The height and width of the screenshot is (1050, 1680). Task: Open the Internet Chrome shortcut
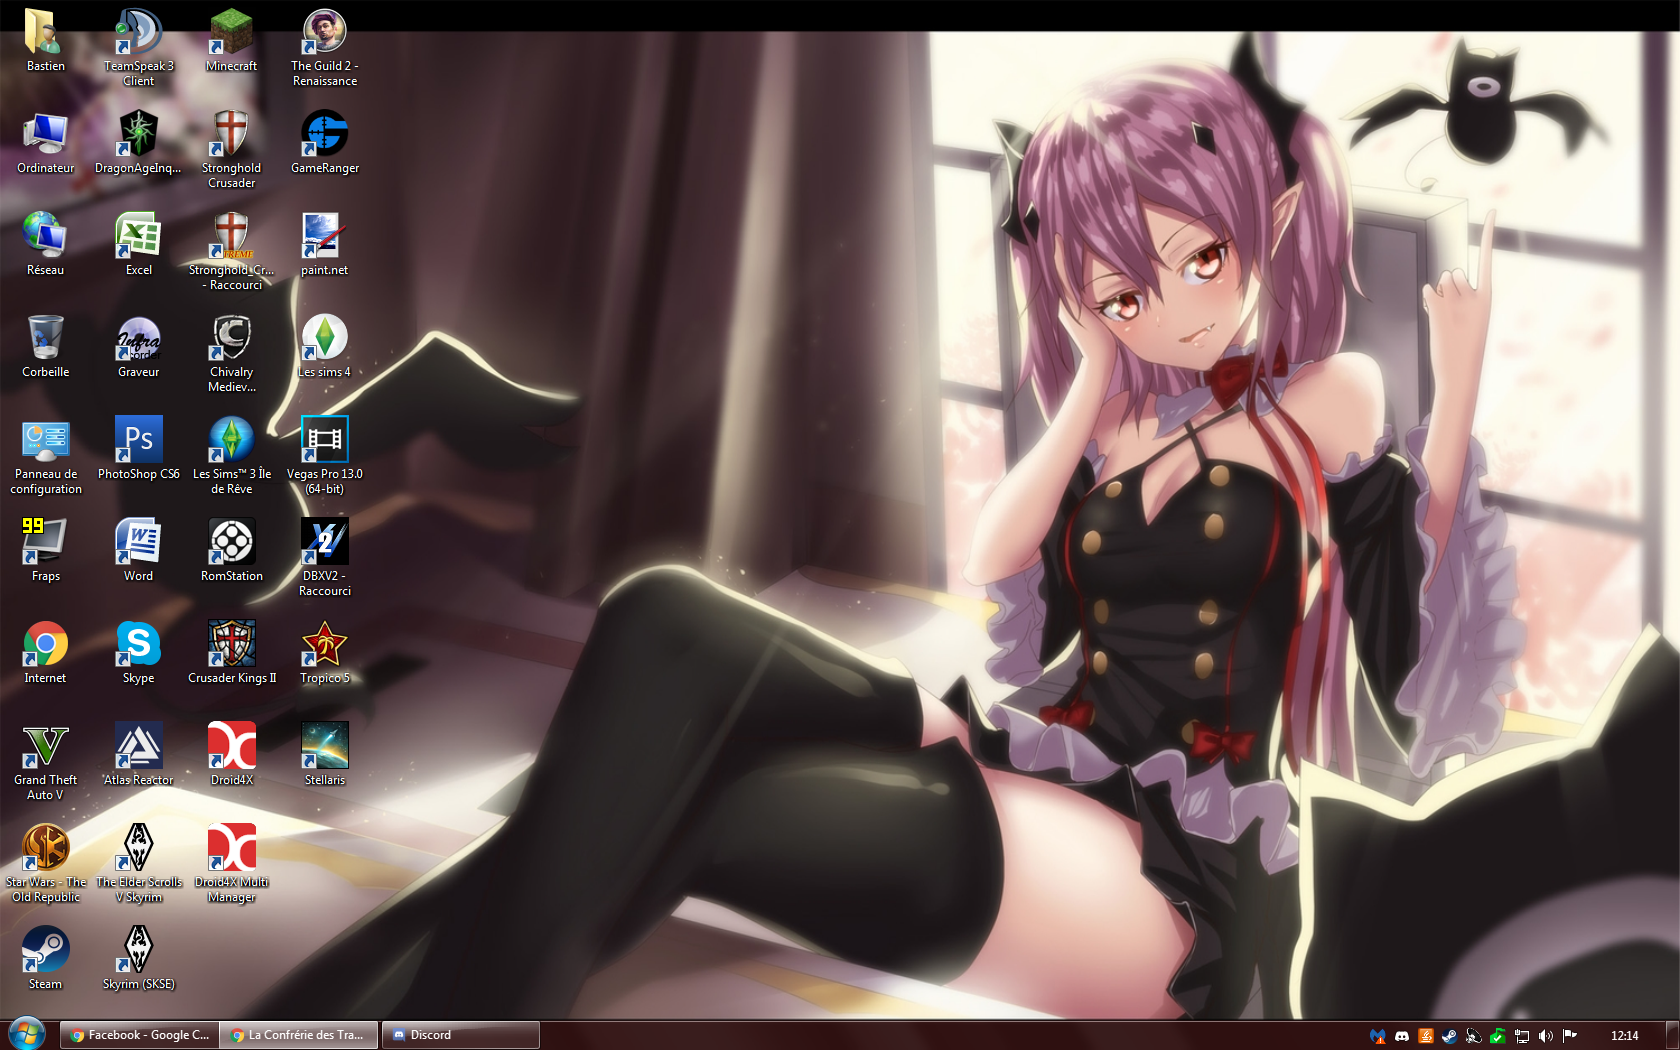(45, 653)
